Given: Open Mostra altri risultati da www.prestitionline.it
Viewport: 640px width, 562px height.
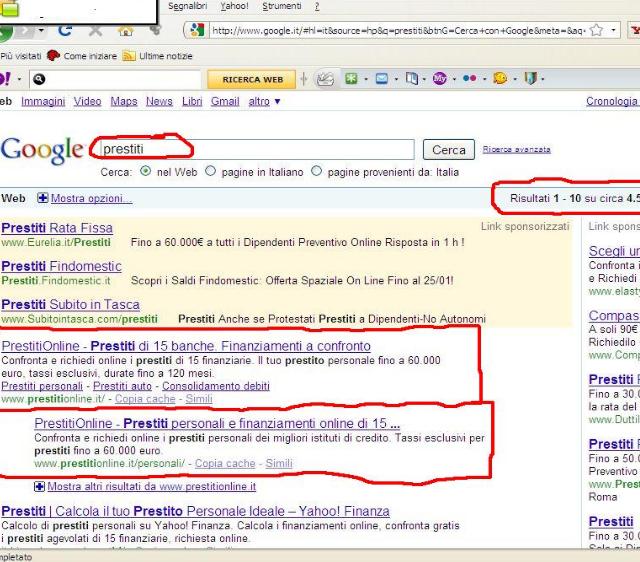Looking at the screenshot, I should coord(151,486).
